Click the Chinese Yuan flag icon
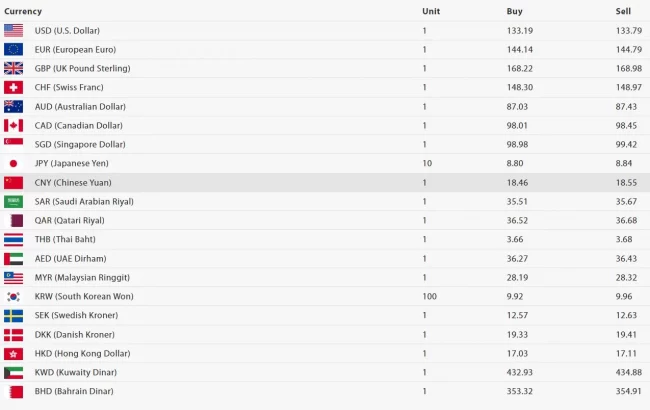 [x=14, y=182]
